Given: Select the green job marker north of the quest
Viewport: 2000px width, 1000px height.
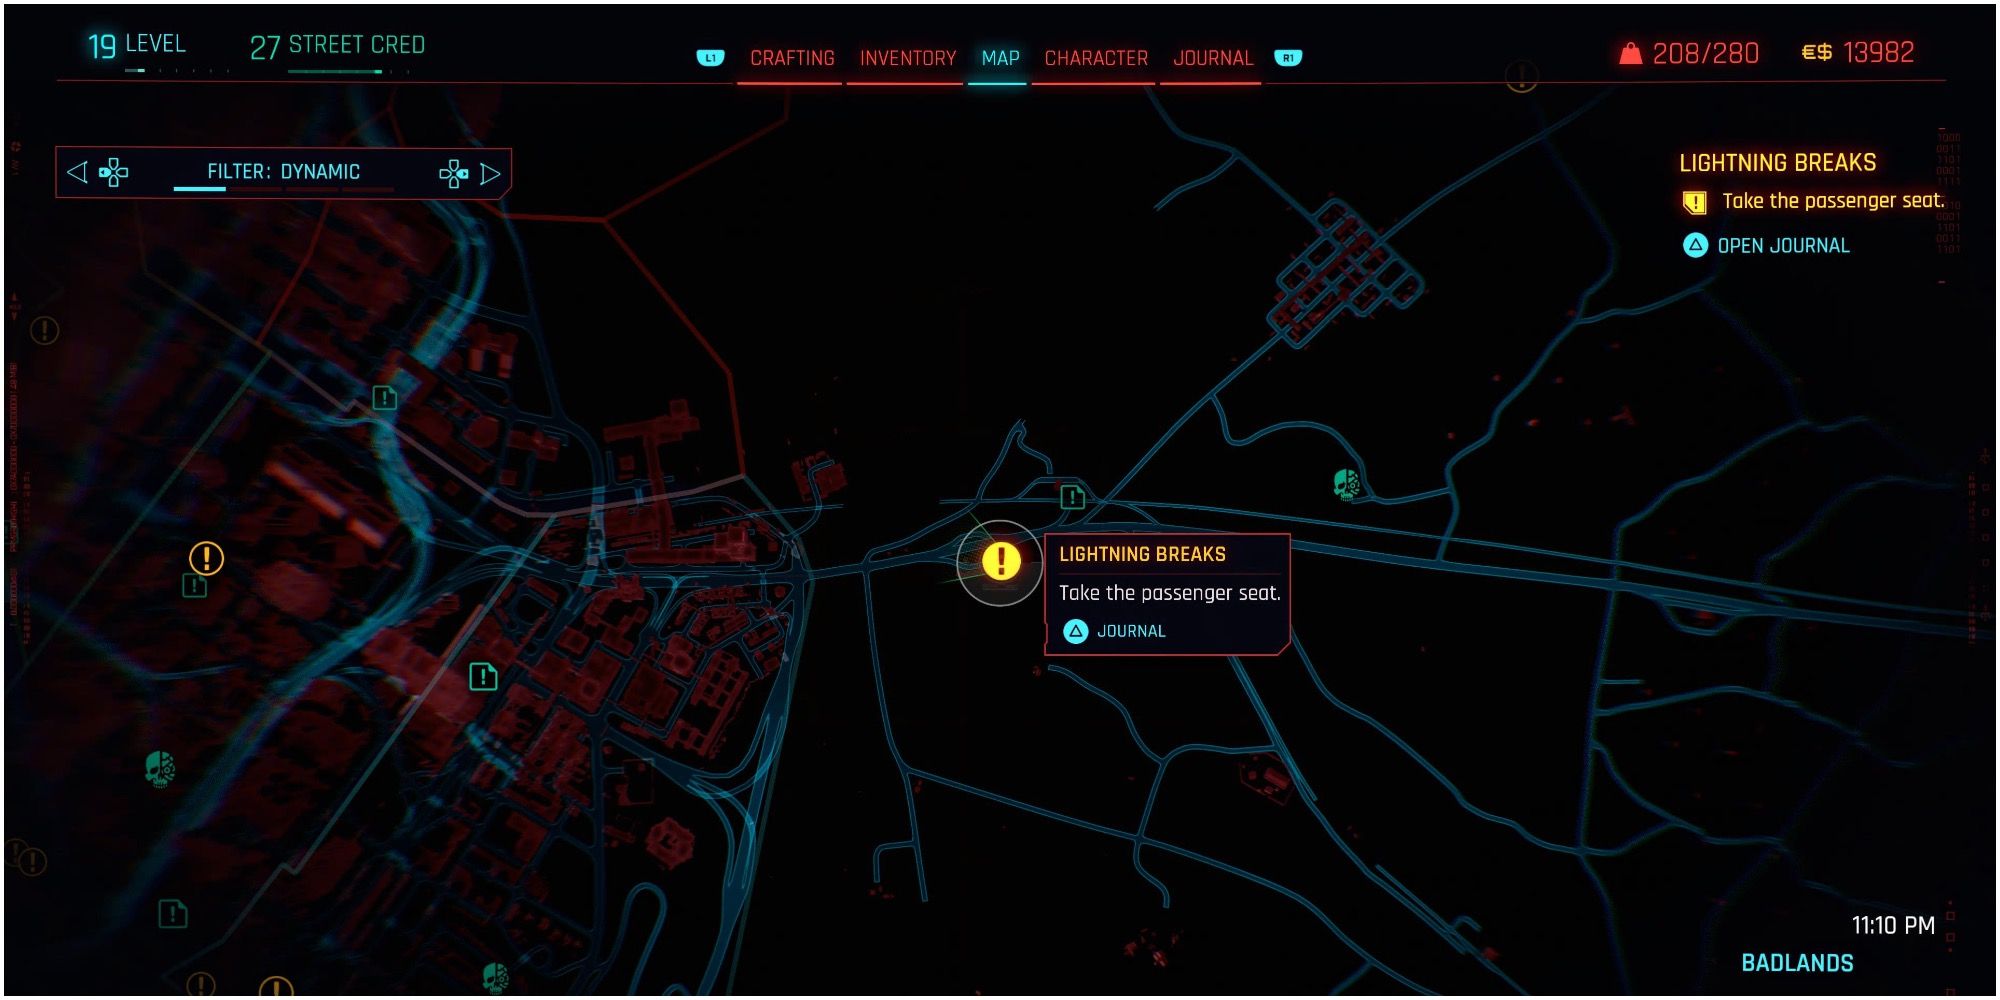Looking at the screenshot, I should [1072, 496].
